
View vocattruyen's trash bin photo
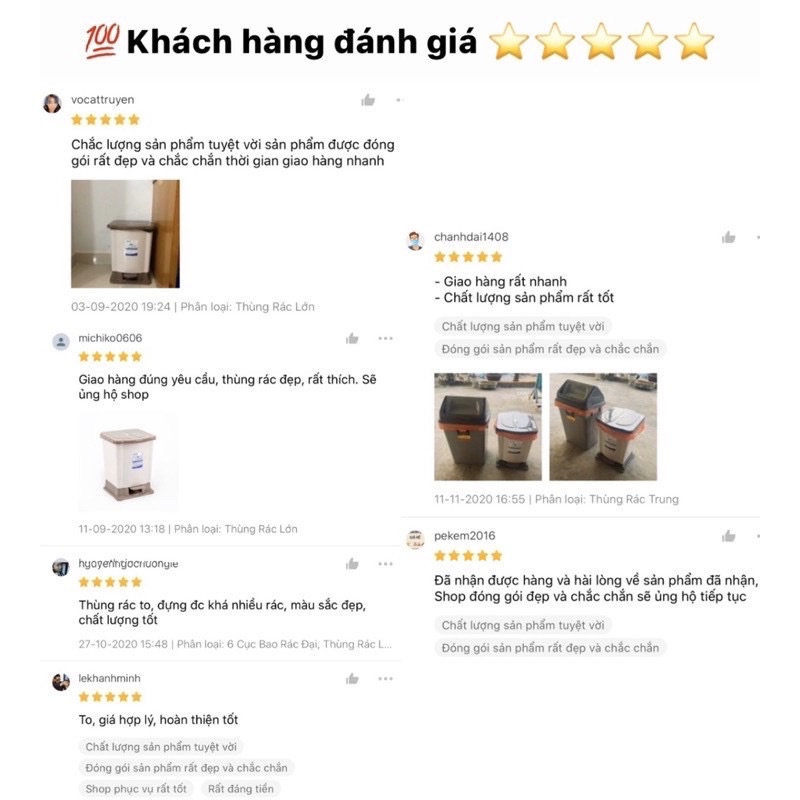pyautogui.click(x=126, y=234)
